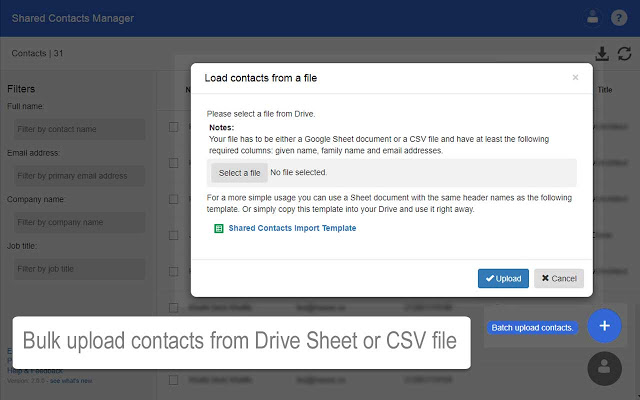Refresh the contacts list with sync icon
The width and height of the screenshot is (640, 400).
(x=624, y=53)
